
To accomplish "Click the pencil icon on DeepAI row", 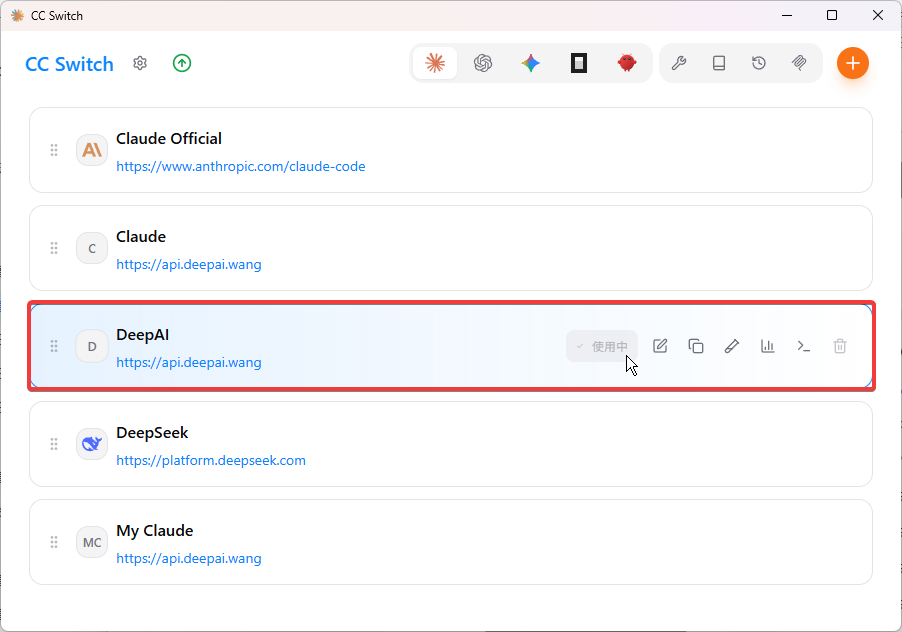I will 732,346.
